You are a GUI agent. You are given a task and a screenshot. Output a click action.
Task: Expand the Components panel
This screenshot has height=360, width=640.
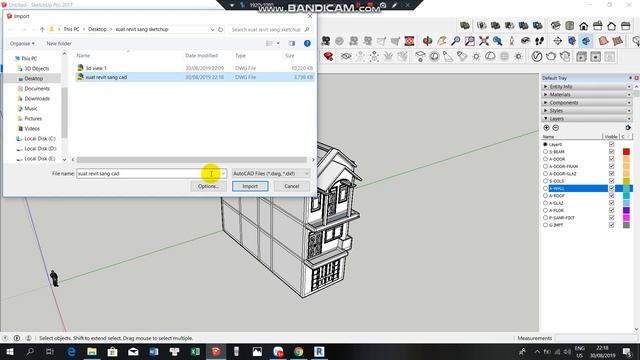(x=587, y=102)
